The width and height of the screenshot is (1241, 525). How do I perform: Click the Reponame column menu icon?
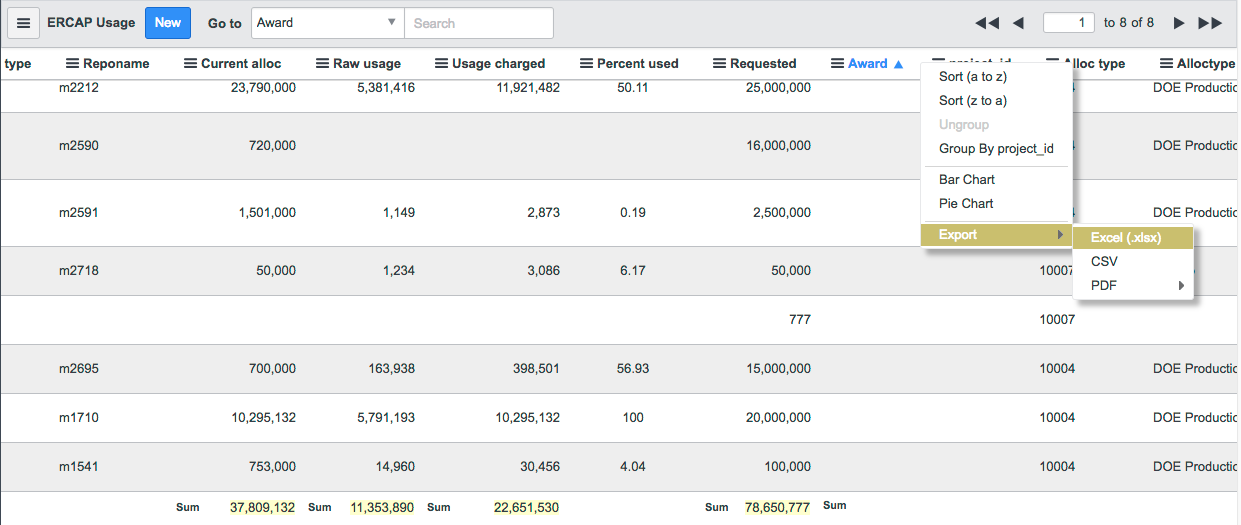[73, 64]
